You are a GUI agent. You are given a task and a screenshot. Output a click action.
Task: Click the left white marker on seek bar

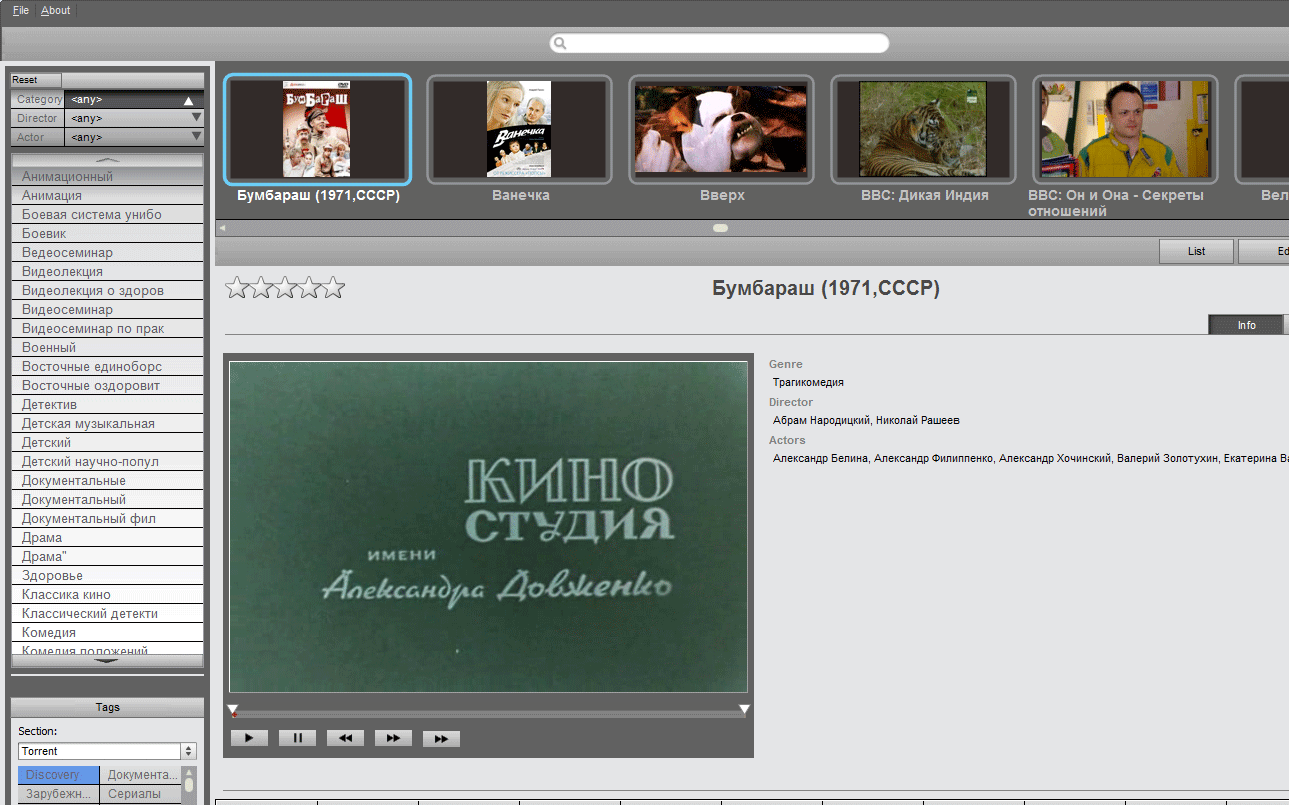click(232, 709)
